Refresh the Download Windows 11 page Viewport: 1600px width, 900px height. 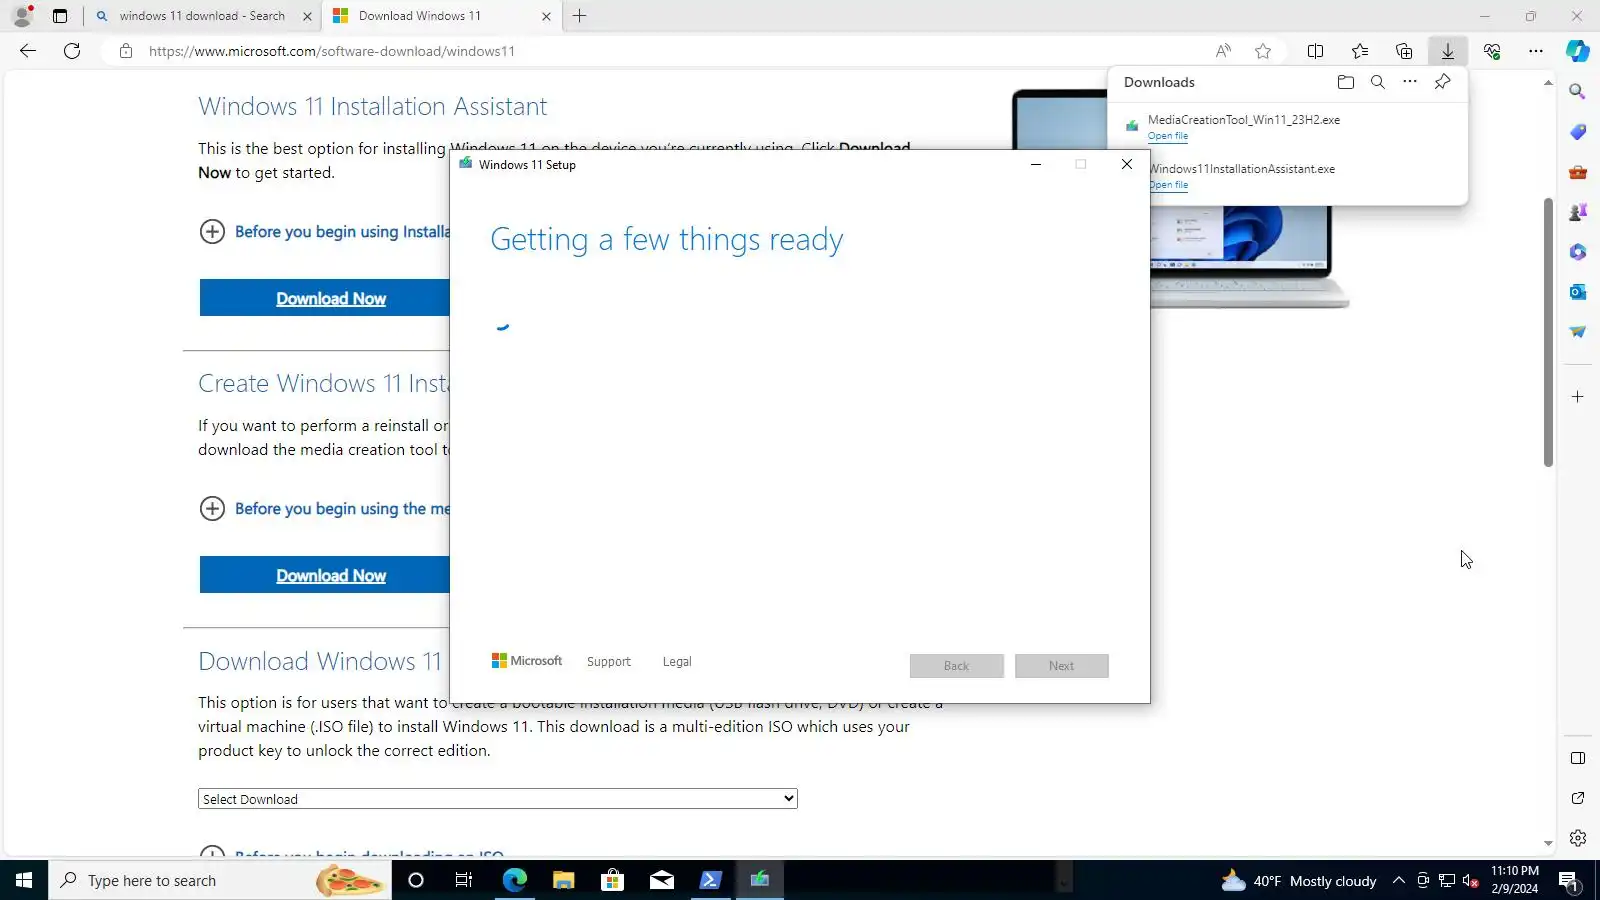pos(72,51)
